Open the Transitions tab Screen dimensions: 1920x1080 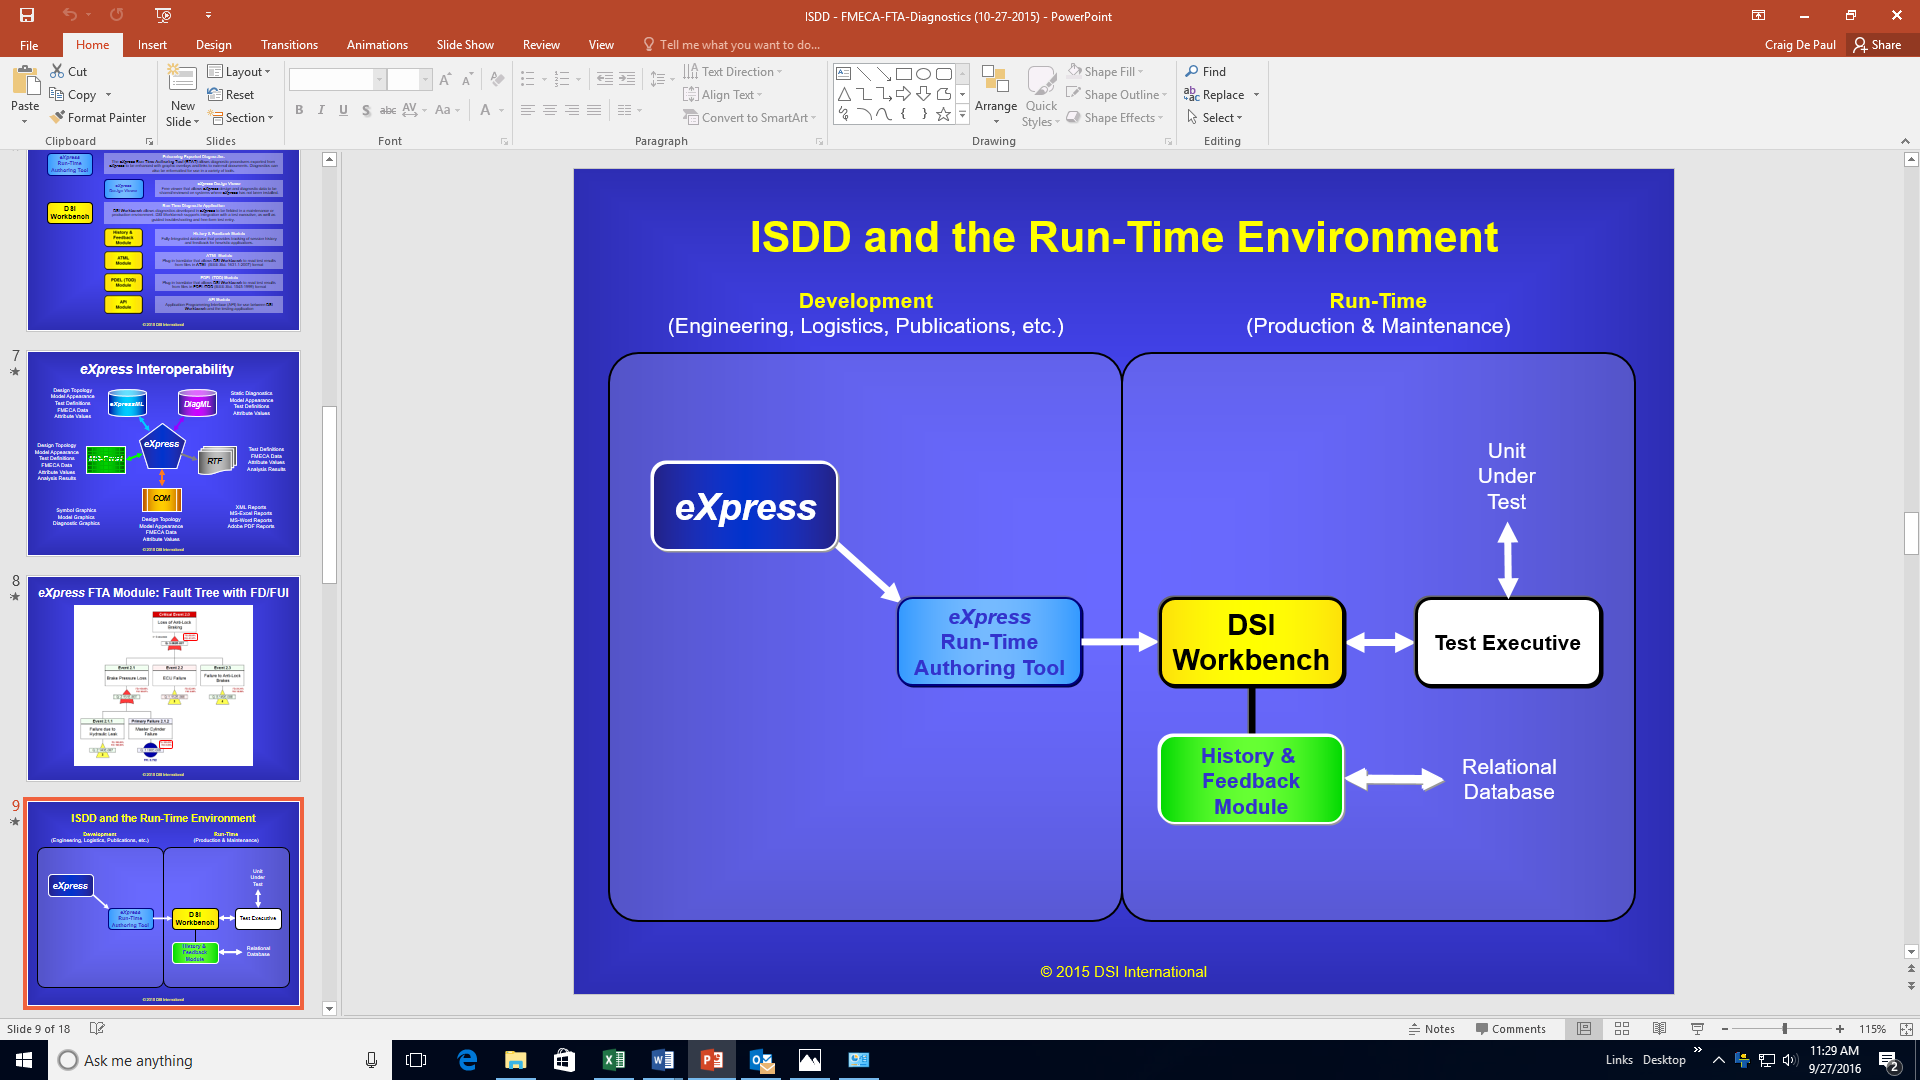289,45
